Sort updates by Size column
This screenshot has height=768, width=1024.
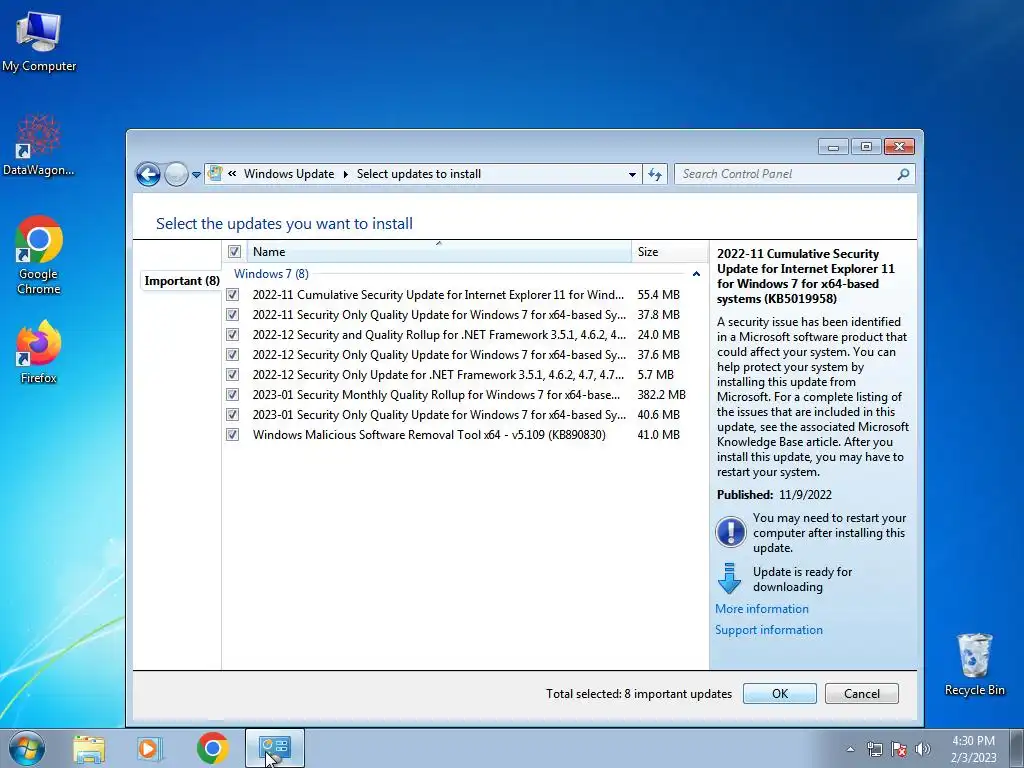[669, 251]
